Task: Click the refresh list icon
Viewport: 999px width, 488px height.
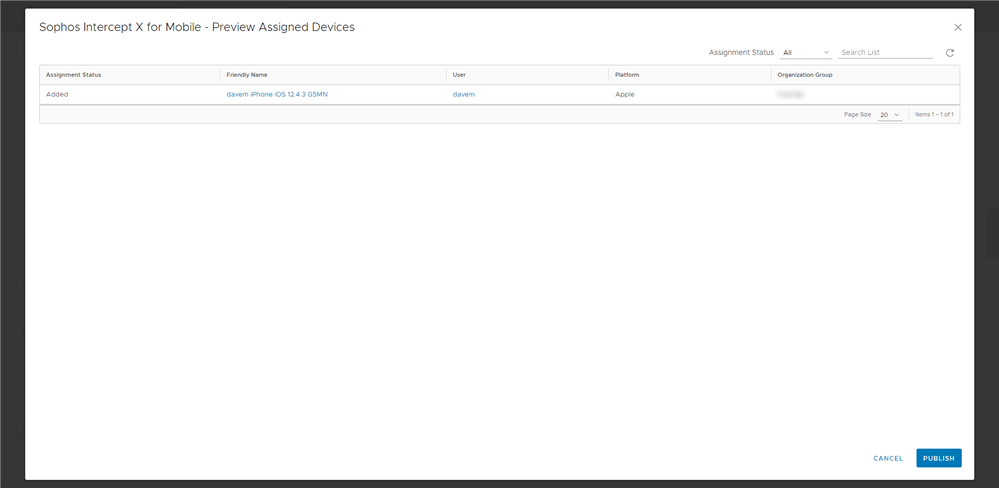Action: click(949, 53)
